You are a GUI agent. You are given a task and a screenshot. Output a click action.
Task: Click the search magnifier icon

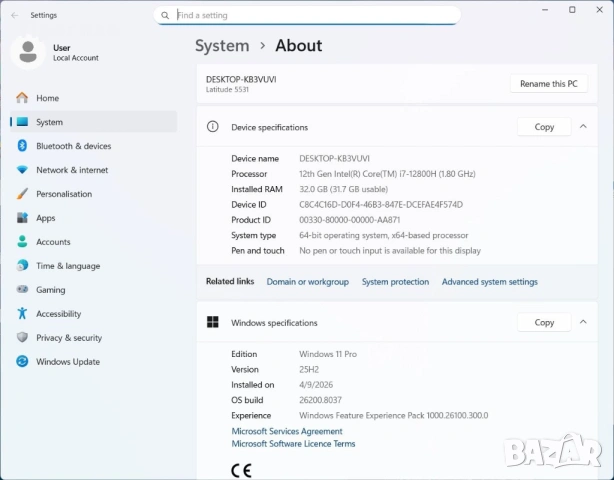165,15
